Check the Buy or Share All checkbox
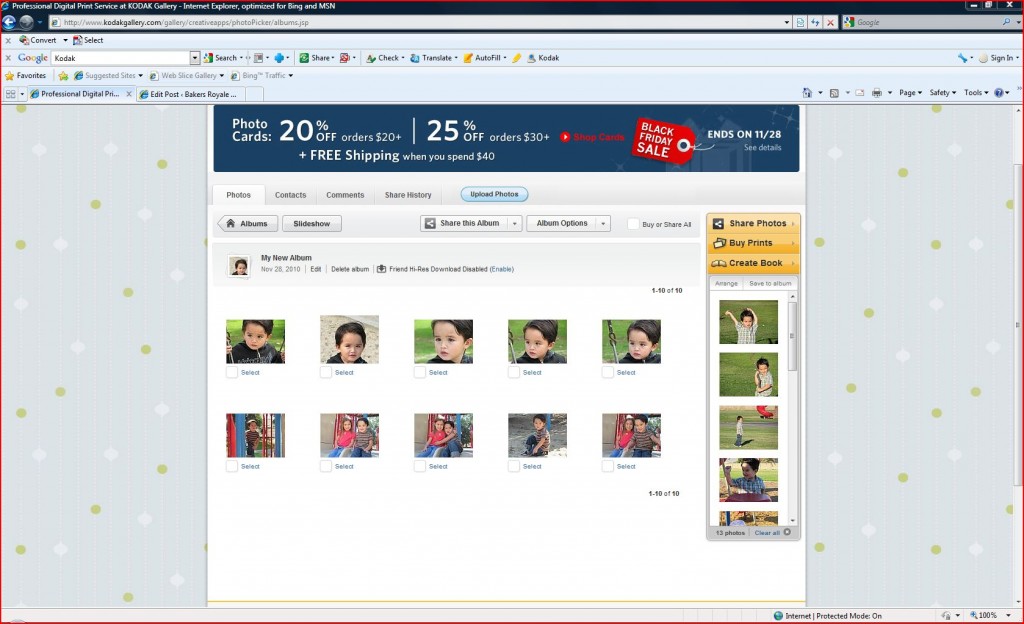 (633, 224)
